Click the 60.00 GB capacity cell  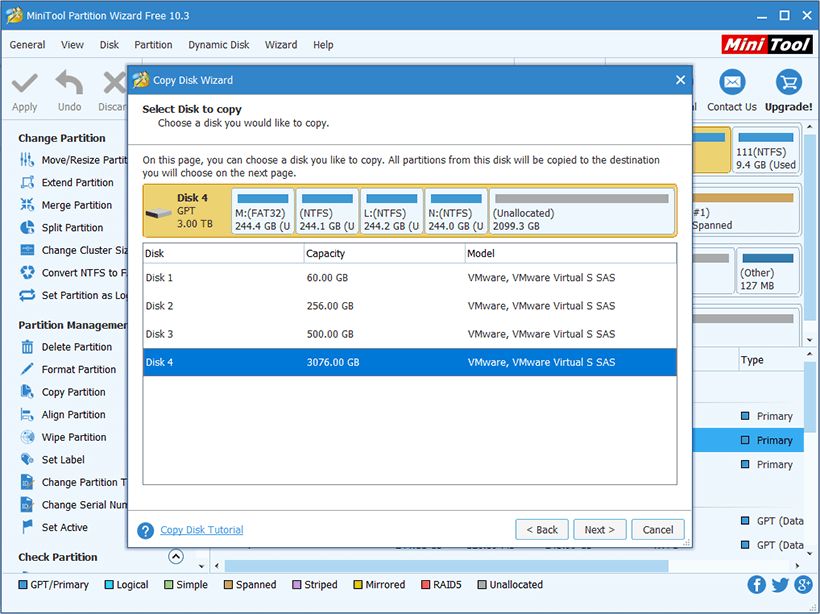coord(327,278)
